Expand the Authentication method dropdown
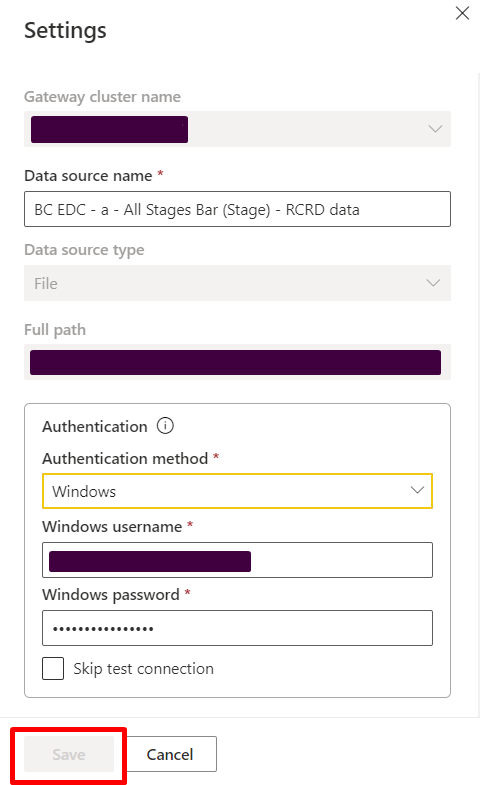Viewport: 480px width, 785px height. (237, 491)
